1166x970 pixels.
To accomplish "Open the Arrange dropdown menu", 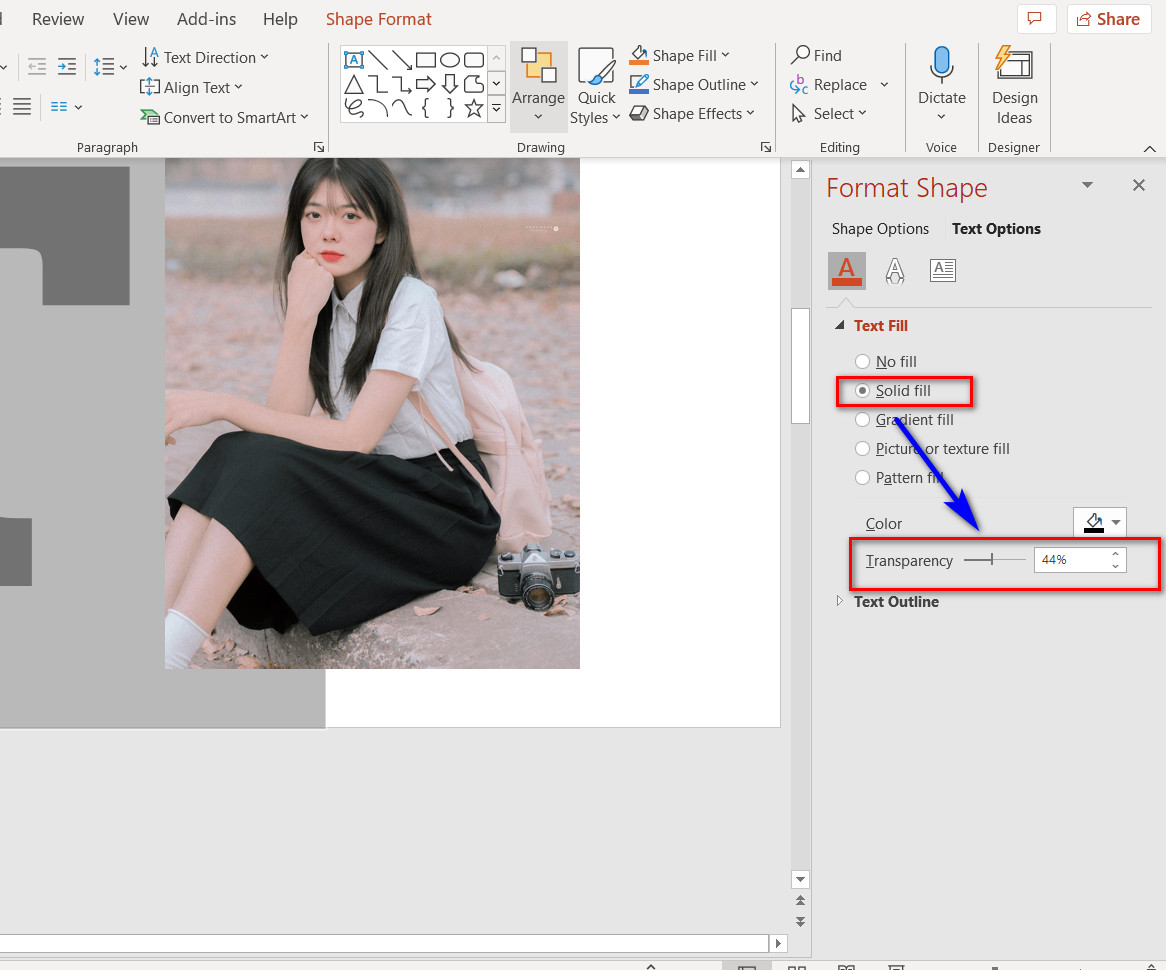I will coord(538,85).
